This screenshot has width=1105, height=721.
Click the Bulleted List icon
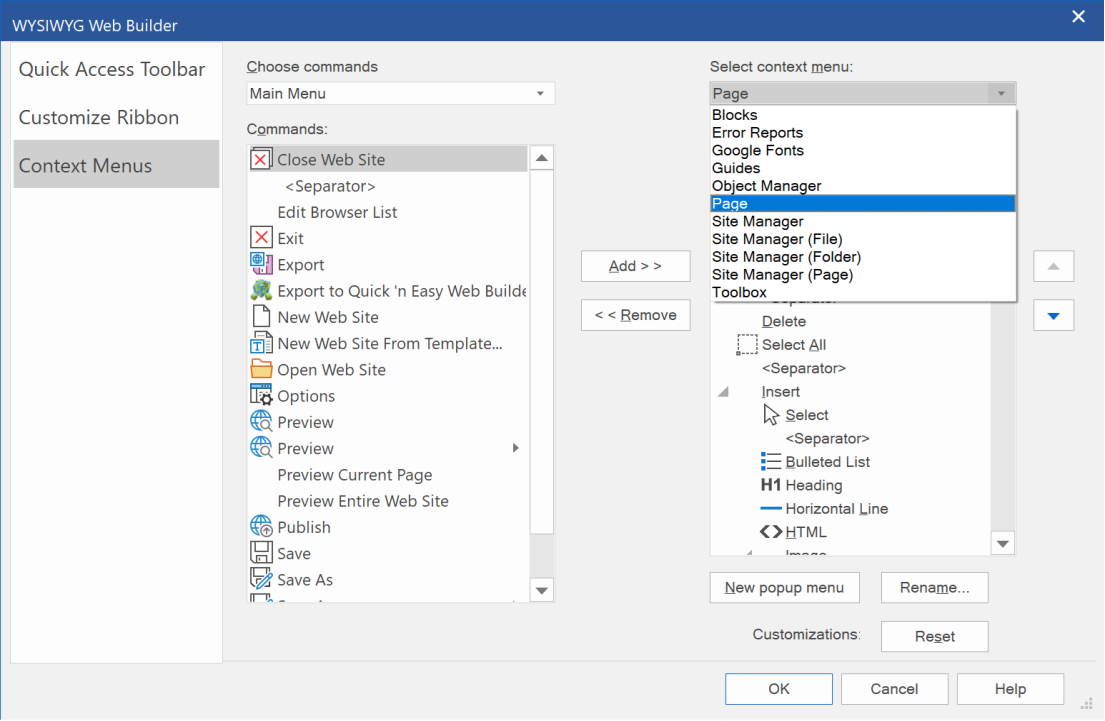[x=771, y=462]
